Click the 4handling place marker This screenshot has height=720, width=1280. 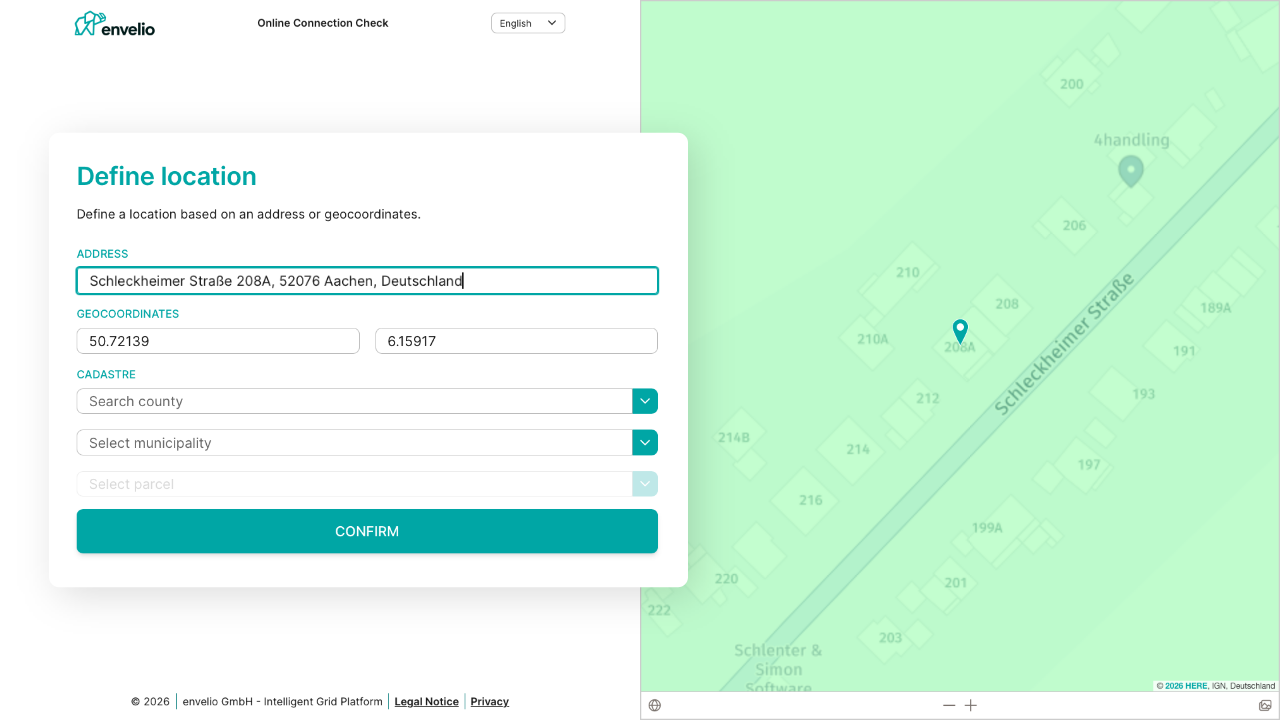(1130, 171)
